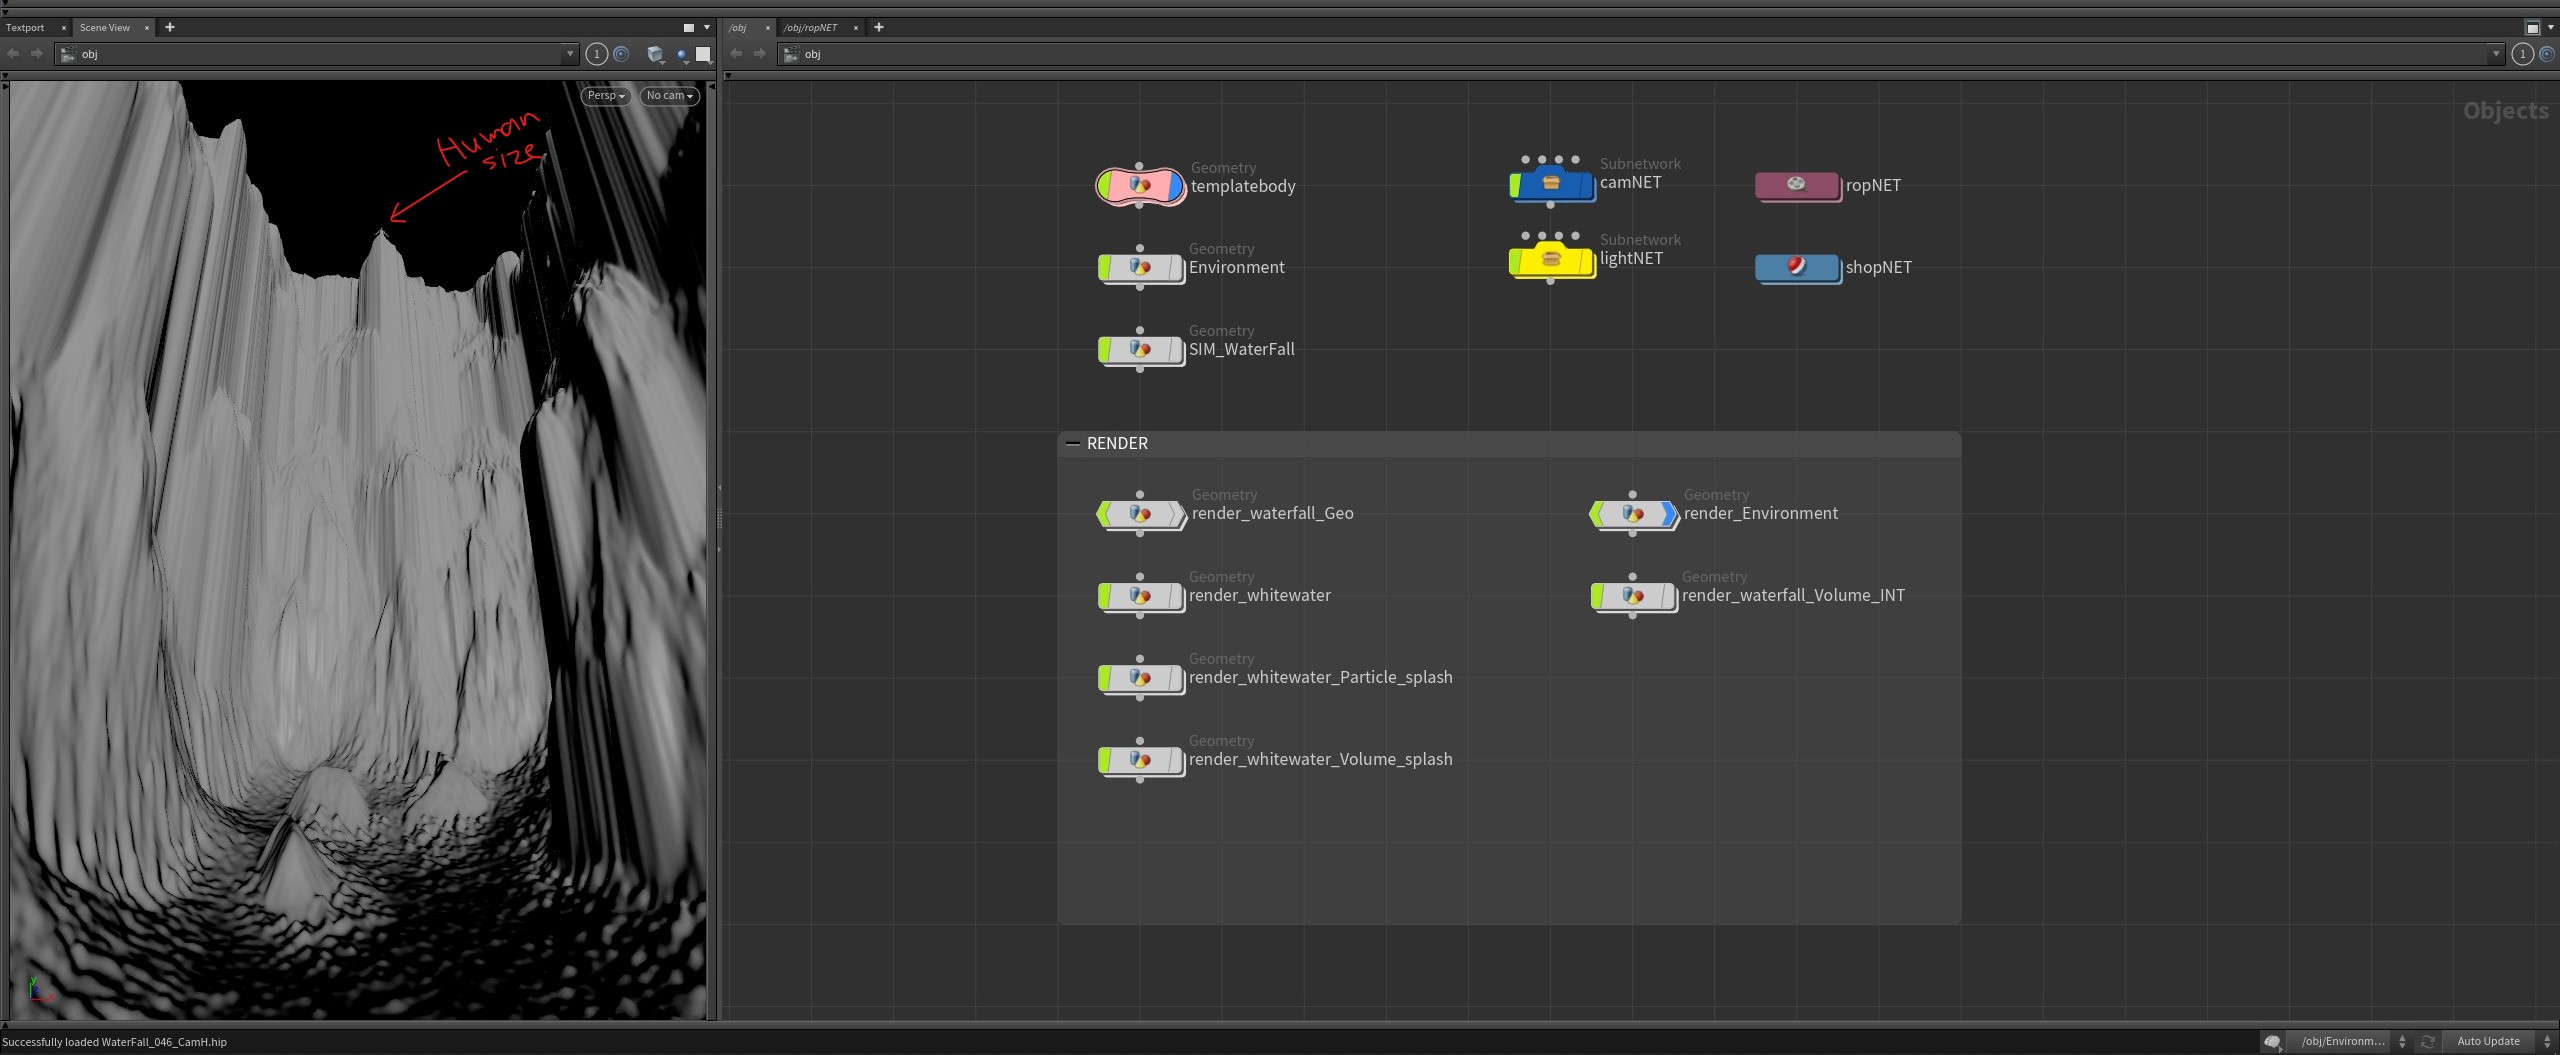This screenshot has height=1055, width=2560.
Task: Maximize the network editor pane
Action: (x=2533, y=28)
